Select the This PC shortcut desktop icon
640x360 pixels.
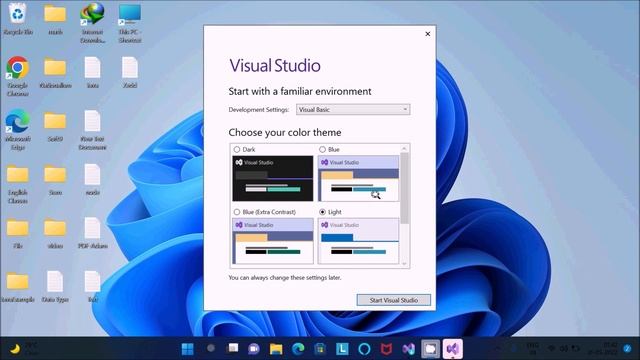click(130, 23)
